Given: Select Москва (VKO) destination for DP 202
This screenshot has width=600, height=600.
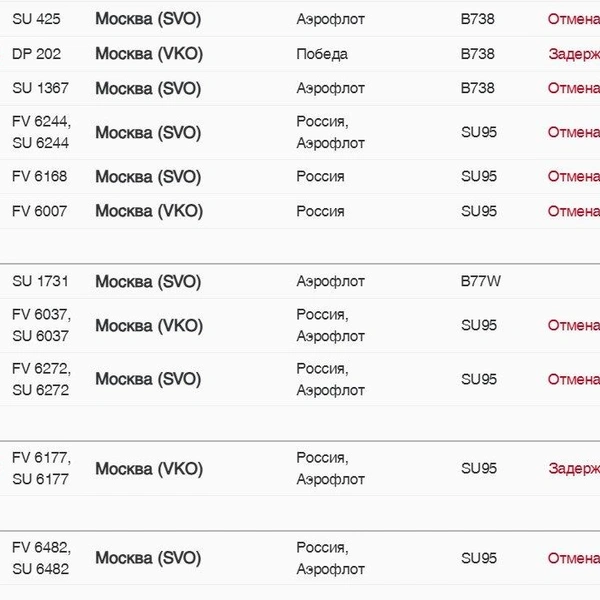Looking at the screenshot, I should [x=149, y=54].
